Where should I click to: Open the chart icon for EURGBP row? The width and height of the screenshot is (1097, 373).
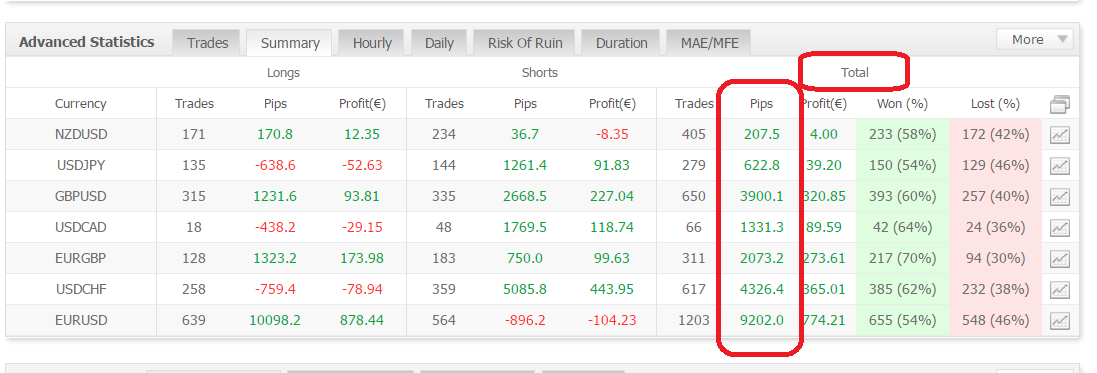pyautogui.click(x=1060, y=258)
